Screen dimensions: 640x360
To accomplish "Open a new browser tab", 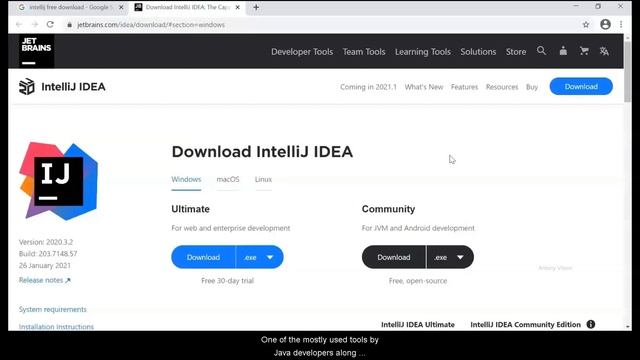I will pos(256,7).
